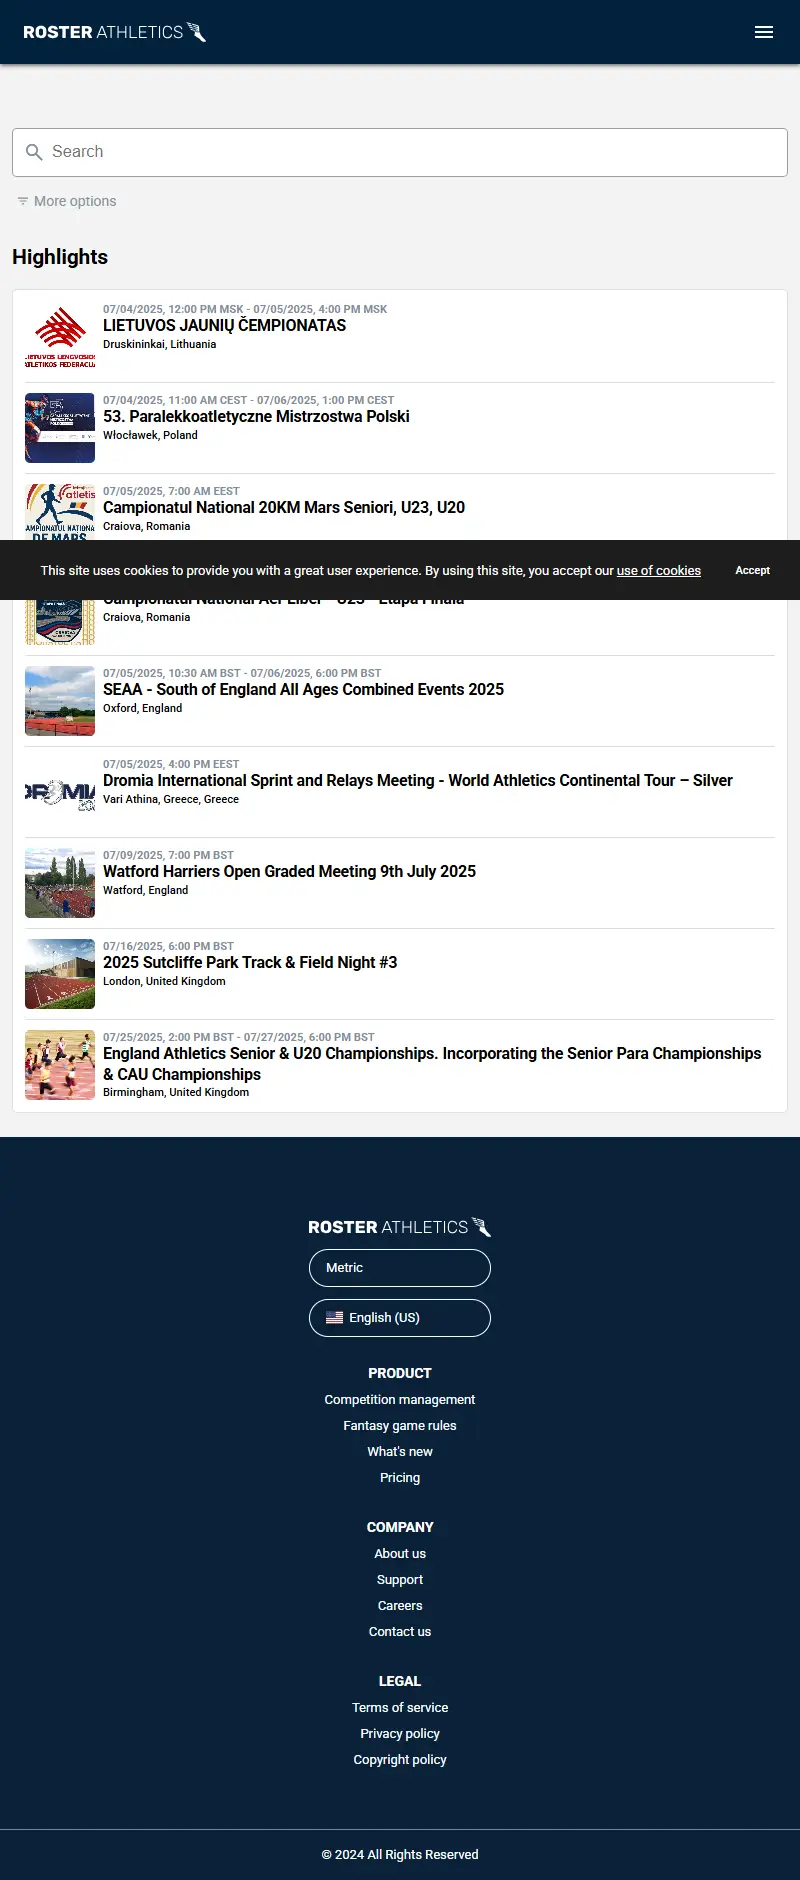Open the use of cookies link
The width and height of the screenshot is (800, 1880).
659,571
